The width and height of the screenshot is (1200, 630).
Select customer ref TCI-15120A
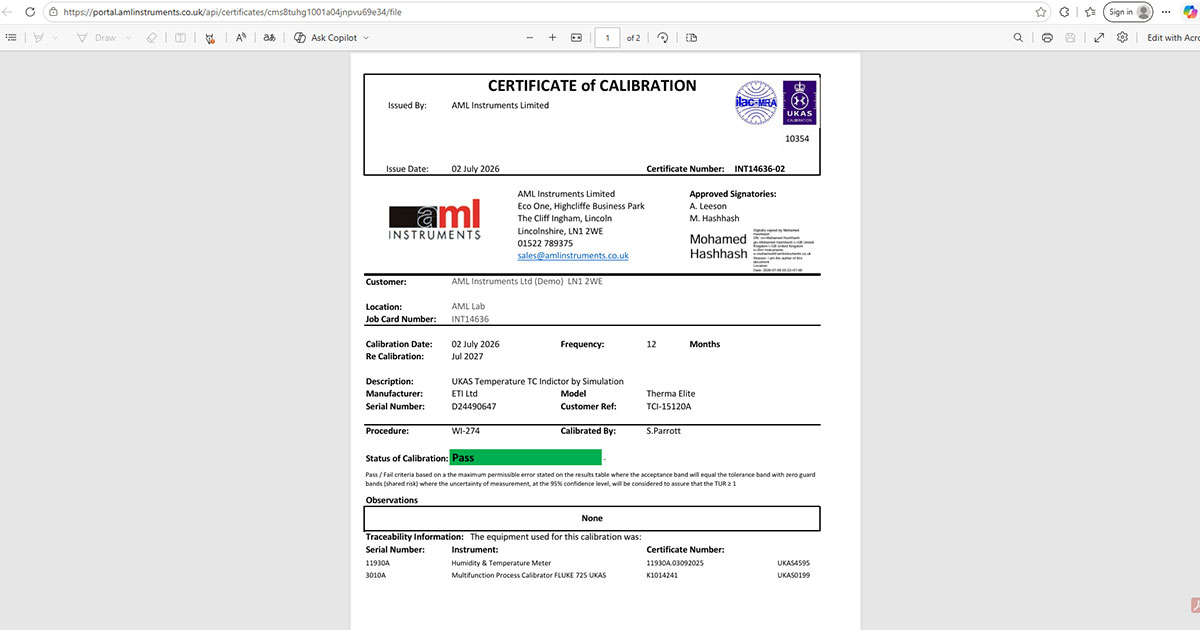click(669, 407)
